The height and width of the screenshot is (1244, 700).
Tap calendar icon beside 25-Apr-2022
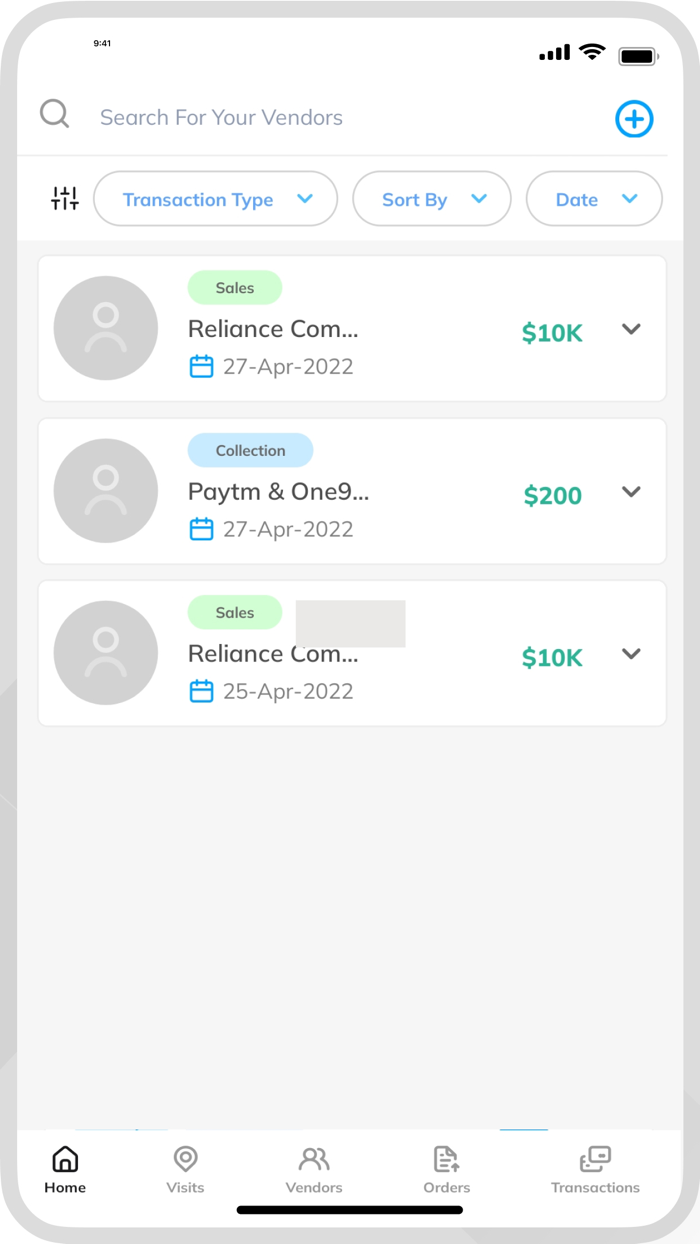(x=201, y=691)
